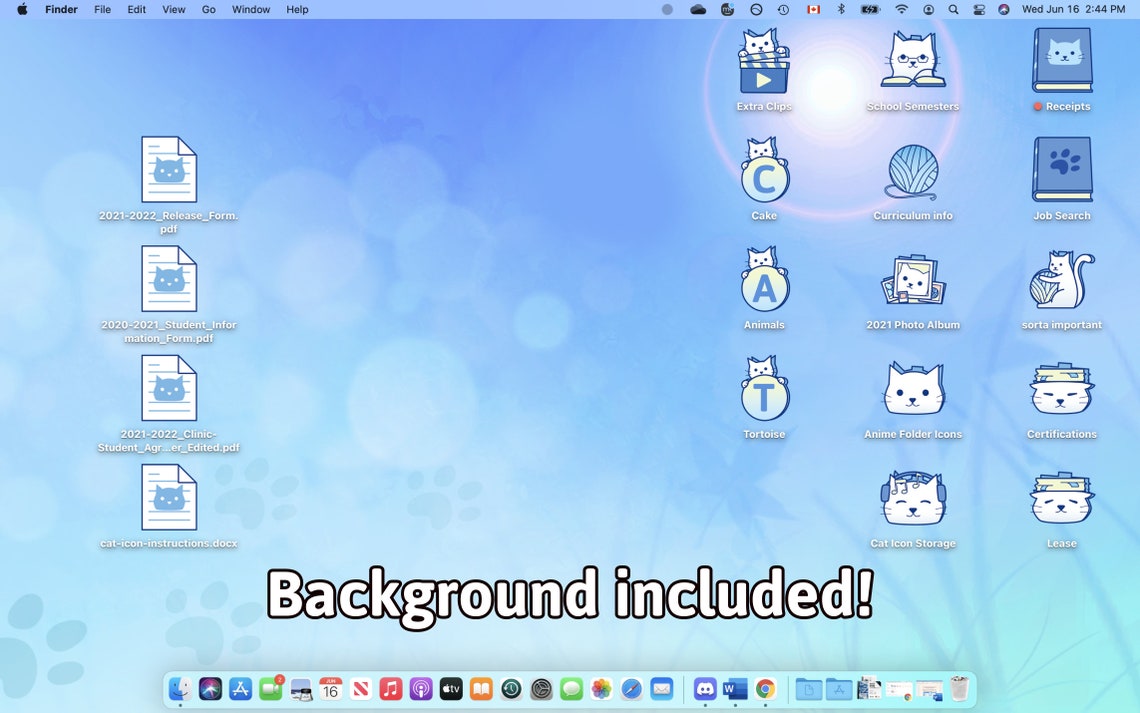The width and height of the screenshot is (1140, 713).
Task: Open Apple Music from the Dock
Action: [x=389, y=689]
